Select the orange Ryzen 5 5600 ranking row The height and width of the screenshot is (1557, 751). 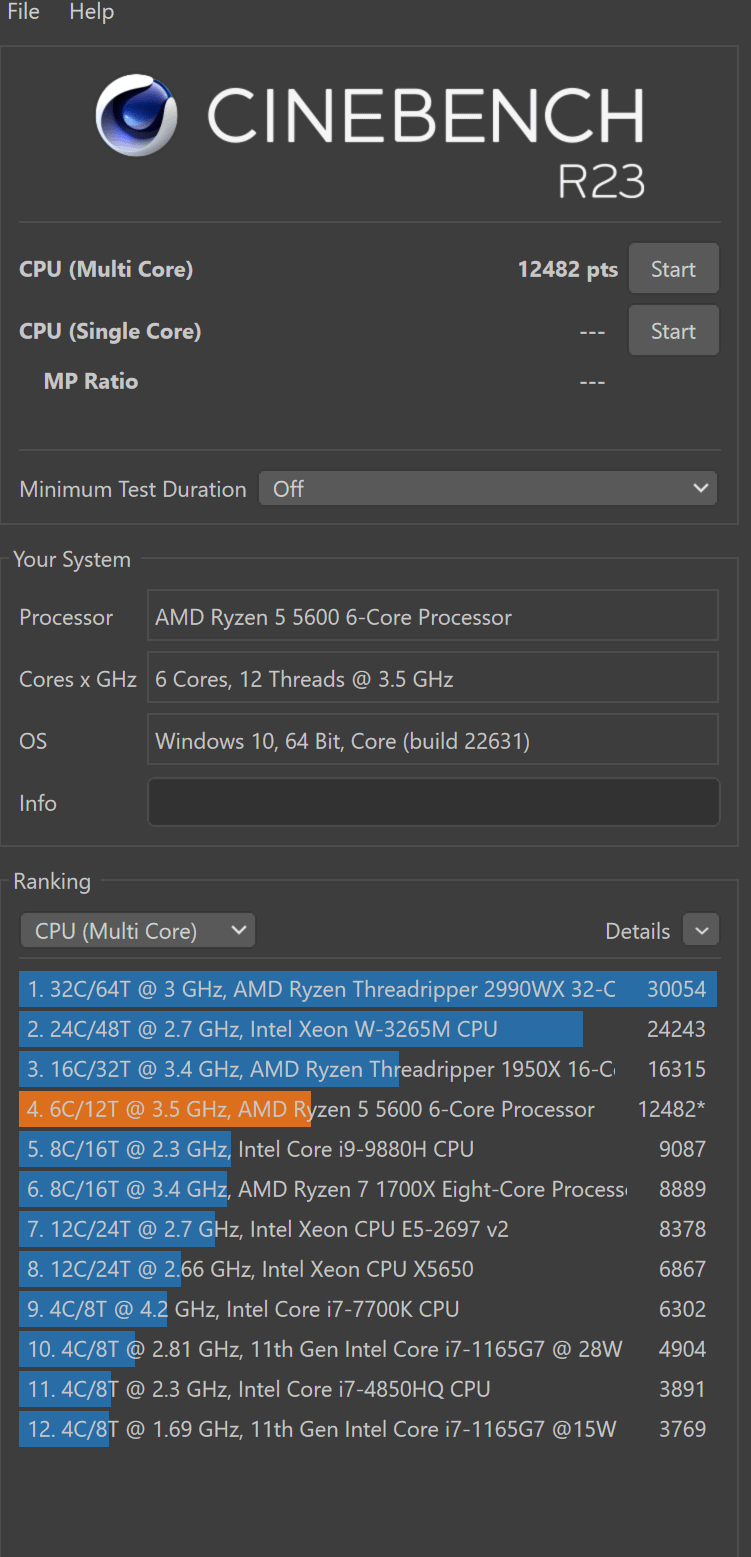tap(368, 1109)
